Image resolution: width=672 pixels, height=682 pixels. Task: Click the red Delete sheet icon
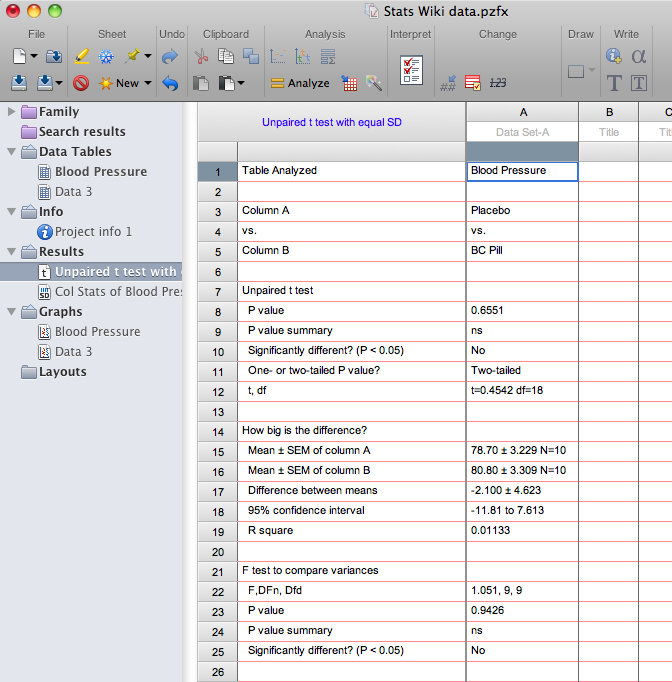pos(81,83)
